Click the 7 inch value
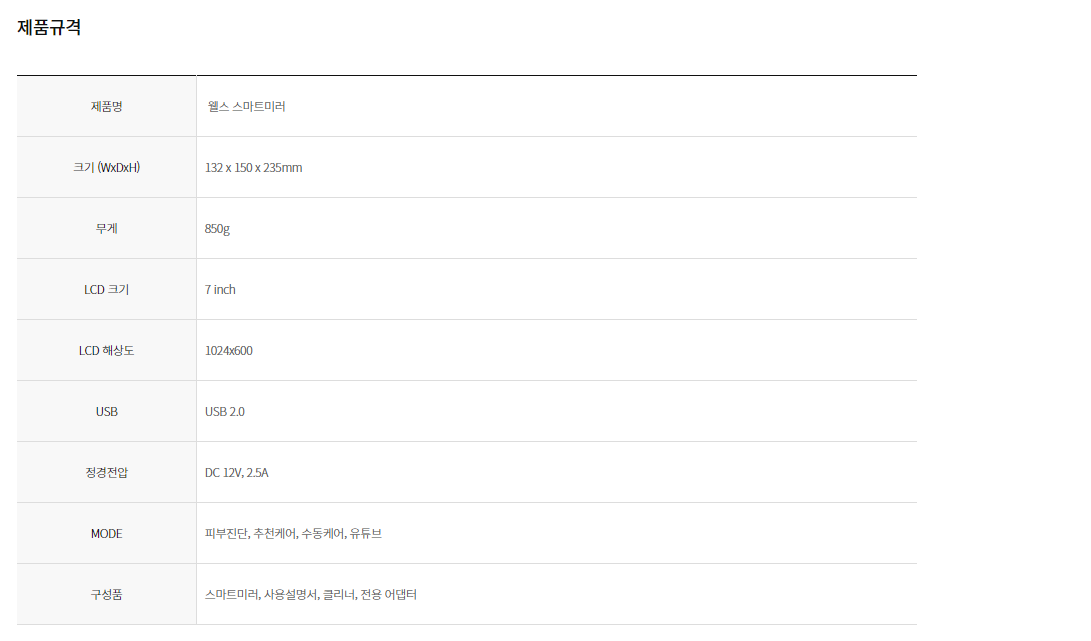 (220, 289)
